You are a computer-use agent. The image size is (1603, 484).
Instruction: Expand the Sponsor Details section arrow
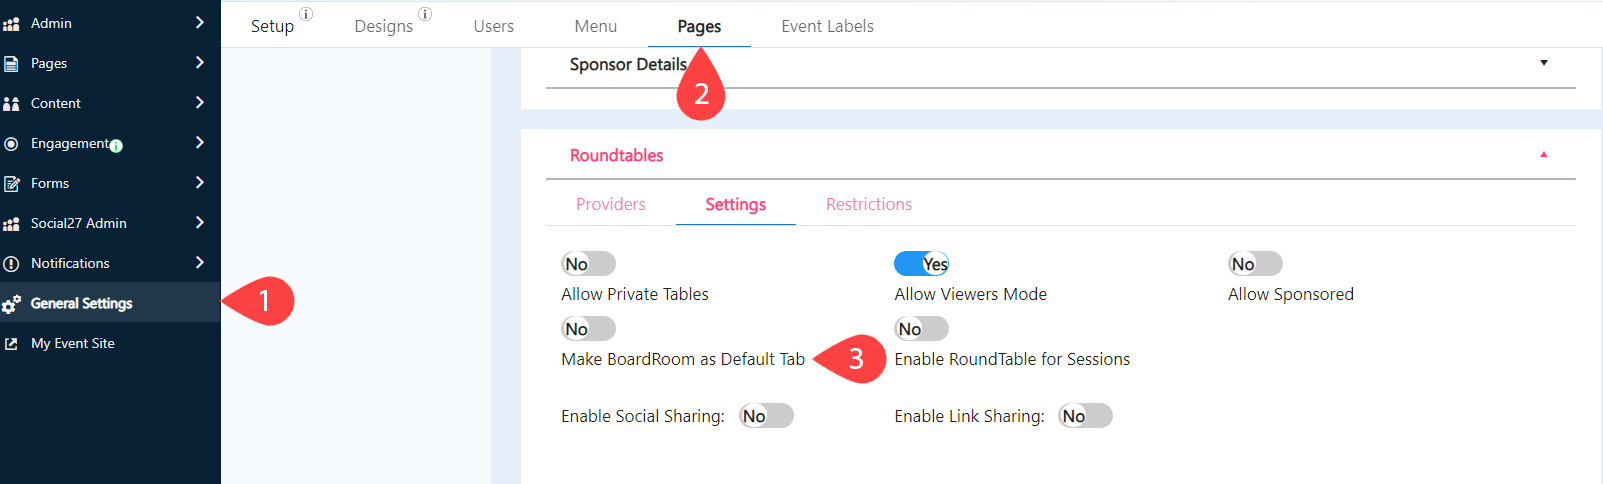click(1544, 63)
